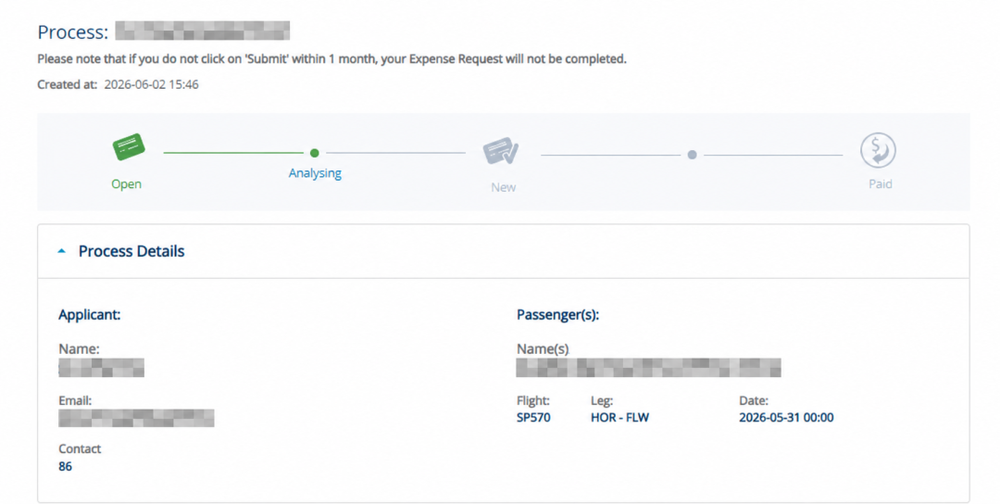Click the Paid dollar coin icon
This screenshot has height=504, width=1000.
click(x=878, y=151)
